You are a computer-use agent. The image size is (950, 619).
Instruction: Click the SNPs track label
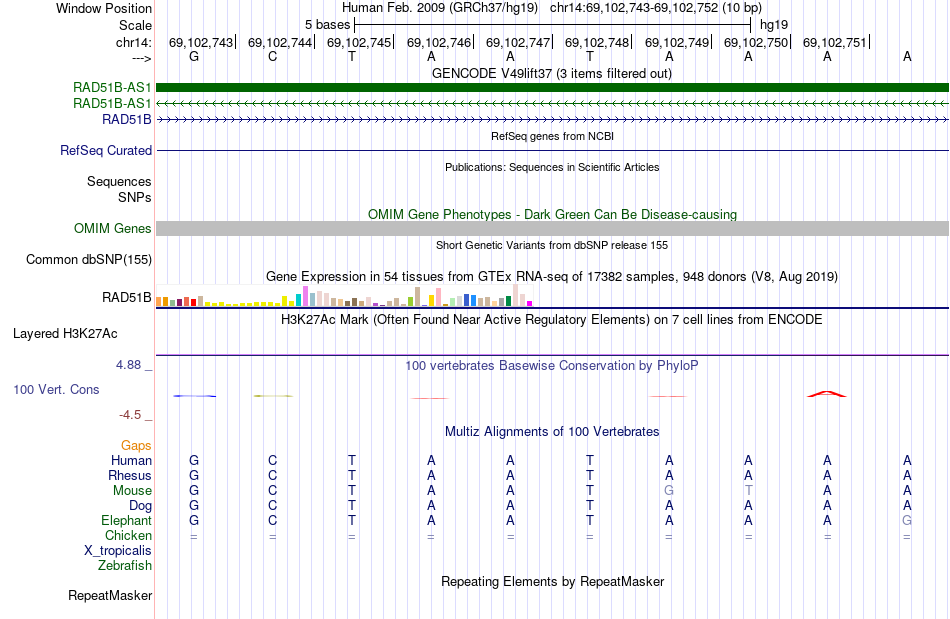click(x=135, y=197)
